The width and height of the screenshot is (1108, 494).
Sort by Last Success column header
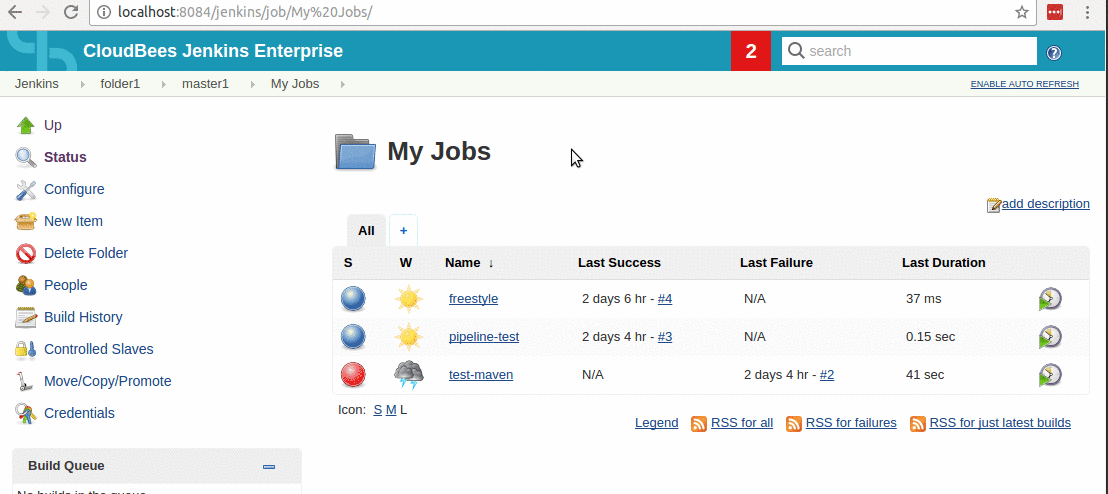pyautogui.click(x=619, y=263)
